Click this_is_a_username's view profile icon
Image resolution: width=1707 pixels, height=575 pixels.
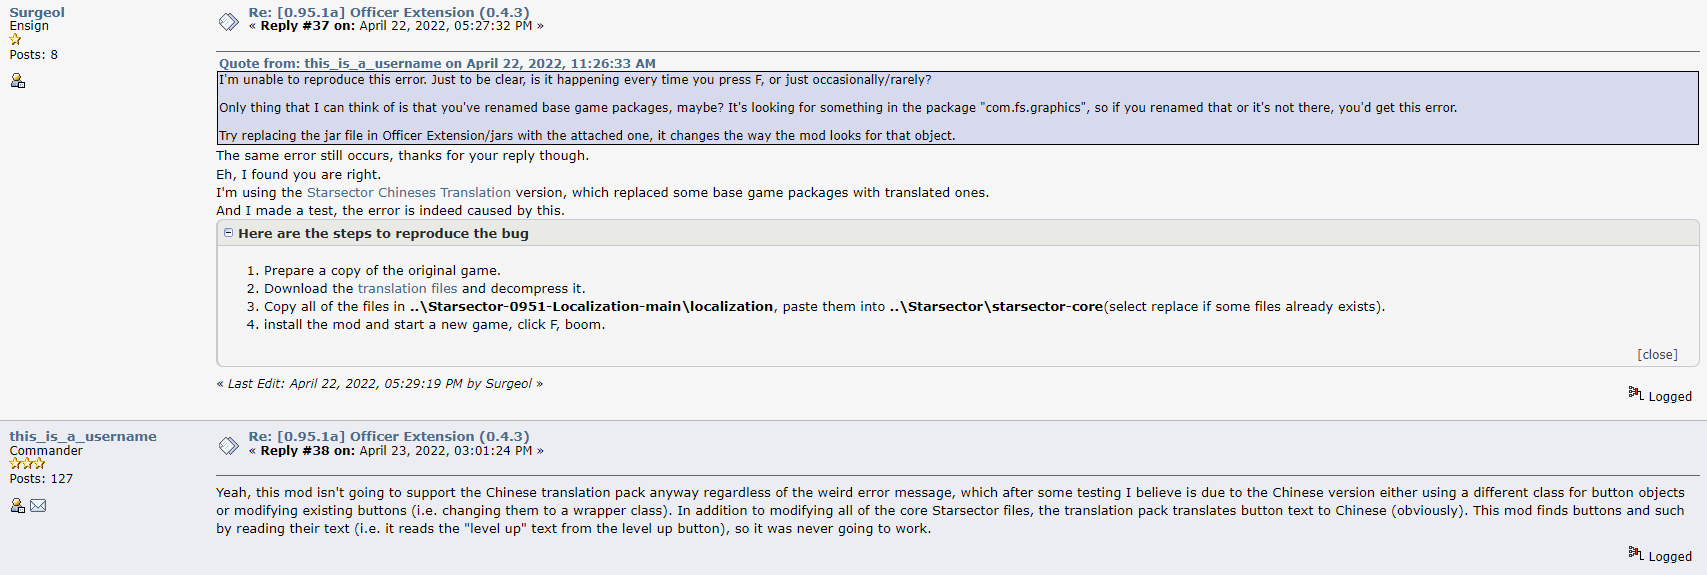[x=17, y=506]
